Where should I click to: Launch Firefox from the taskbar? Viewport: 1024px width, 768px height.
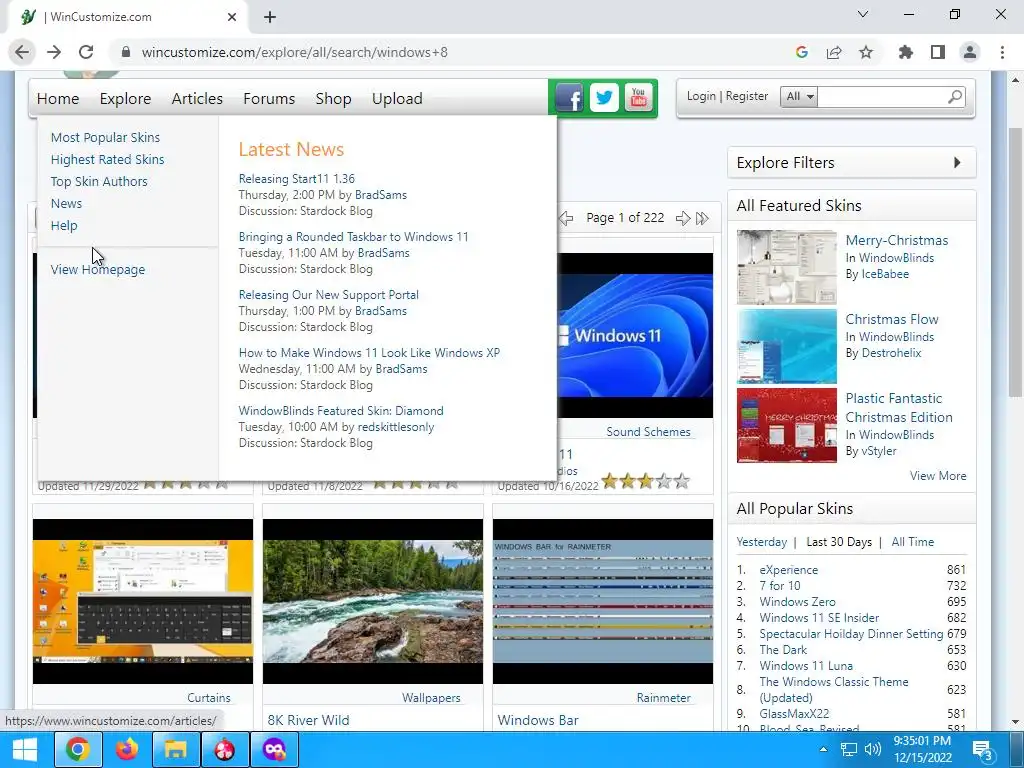pyautogui.click(x=127, y=750)
